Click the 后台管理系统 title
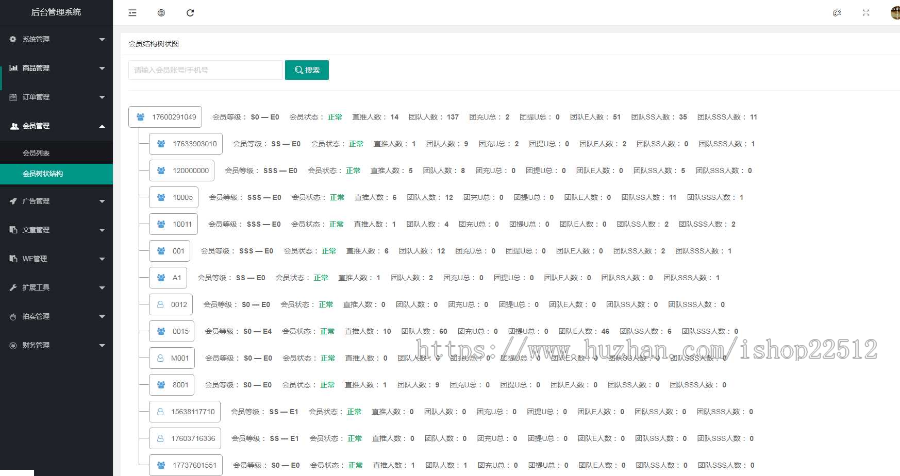 [x=56, y=12]
